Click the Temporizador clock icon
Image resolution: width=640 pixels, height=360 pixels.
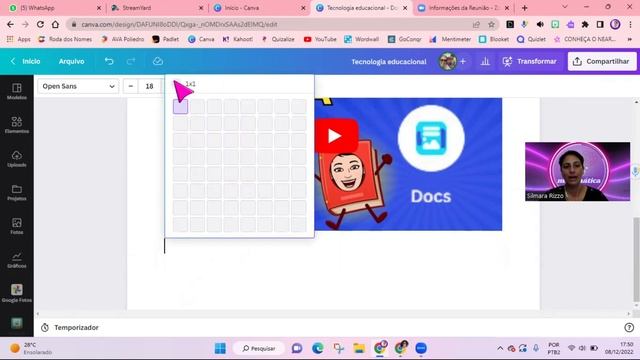(45, 327)
